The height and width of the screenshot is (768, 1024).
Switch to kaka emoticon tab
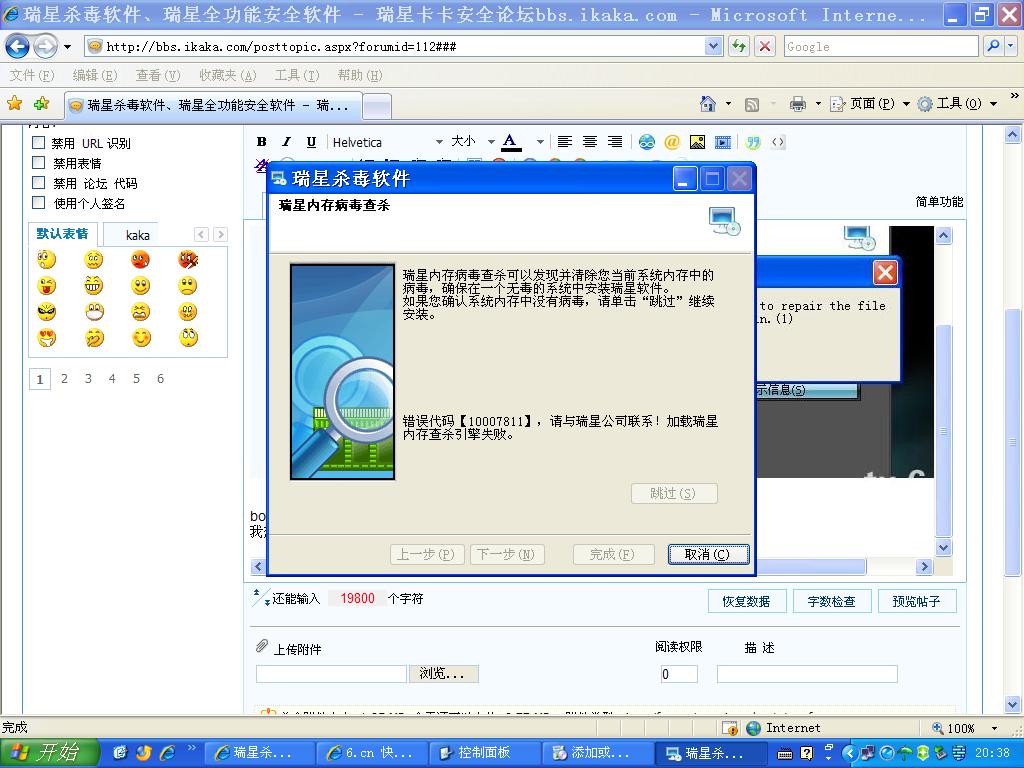(x=138, y=235)
